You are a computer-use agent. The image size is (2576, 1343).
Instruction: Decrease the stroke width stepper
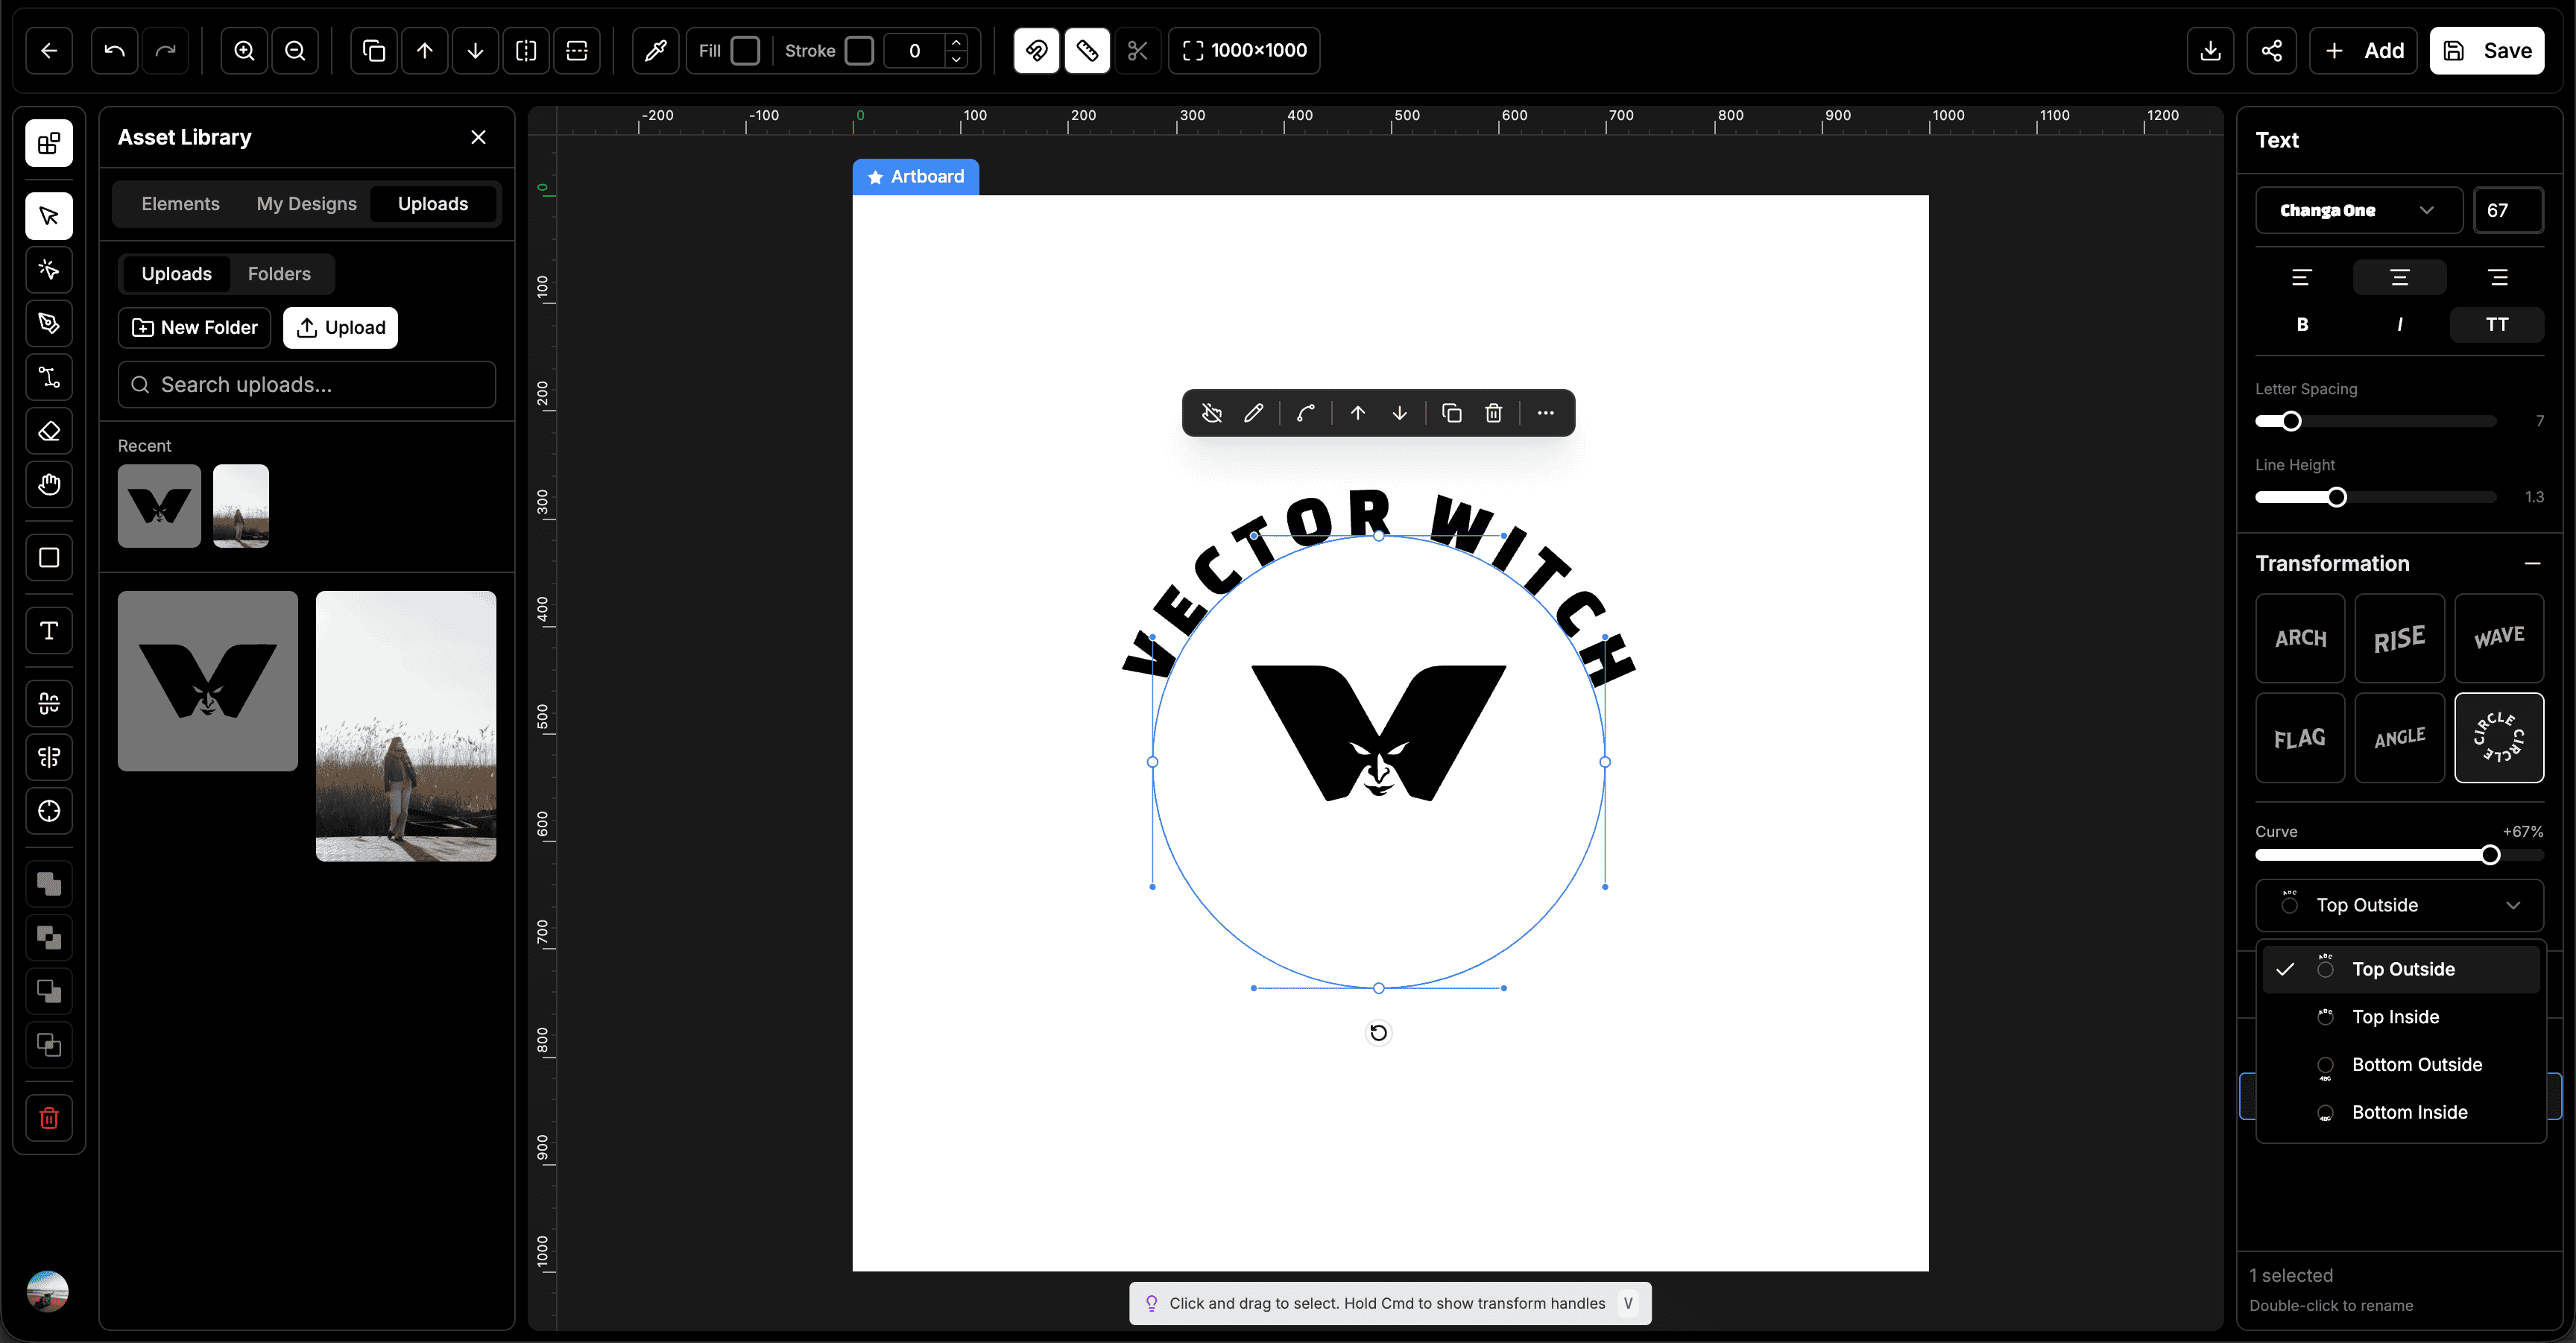click(956, 60)
